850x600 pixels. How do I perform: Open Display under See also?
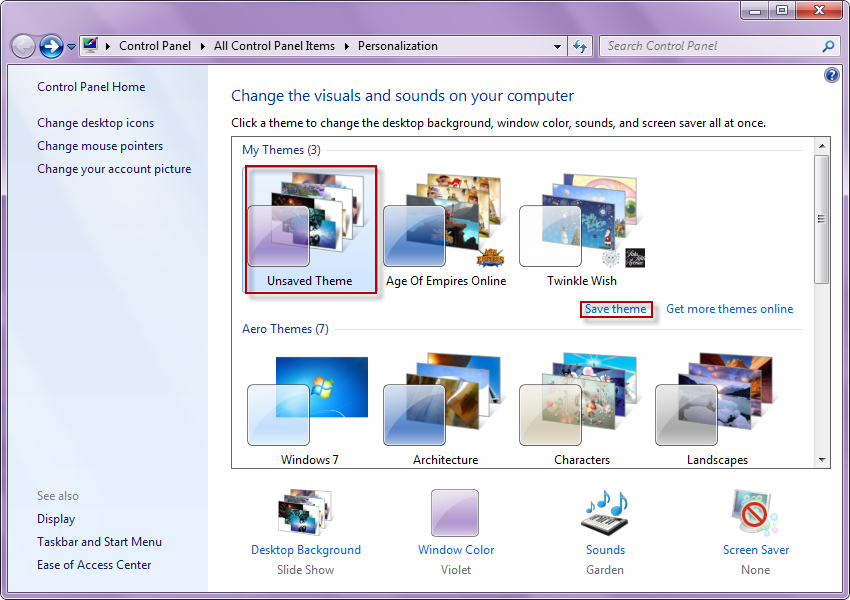tap(56, 519)
